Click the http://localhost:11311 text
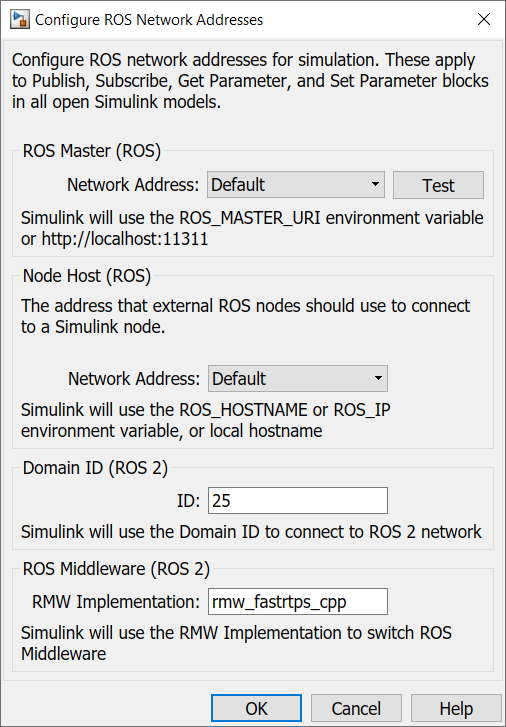Image resolution: width=506 pixels, height=727 pixels. pos(125,239)
